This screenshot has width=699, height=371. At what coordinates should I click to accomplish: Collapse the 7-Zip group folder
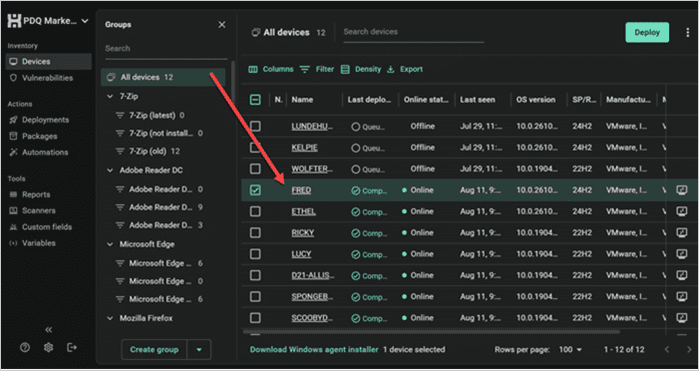[110, 96]
